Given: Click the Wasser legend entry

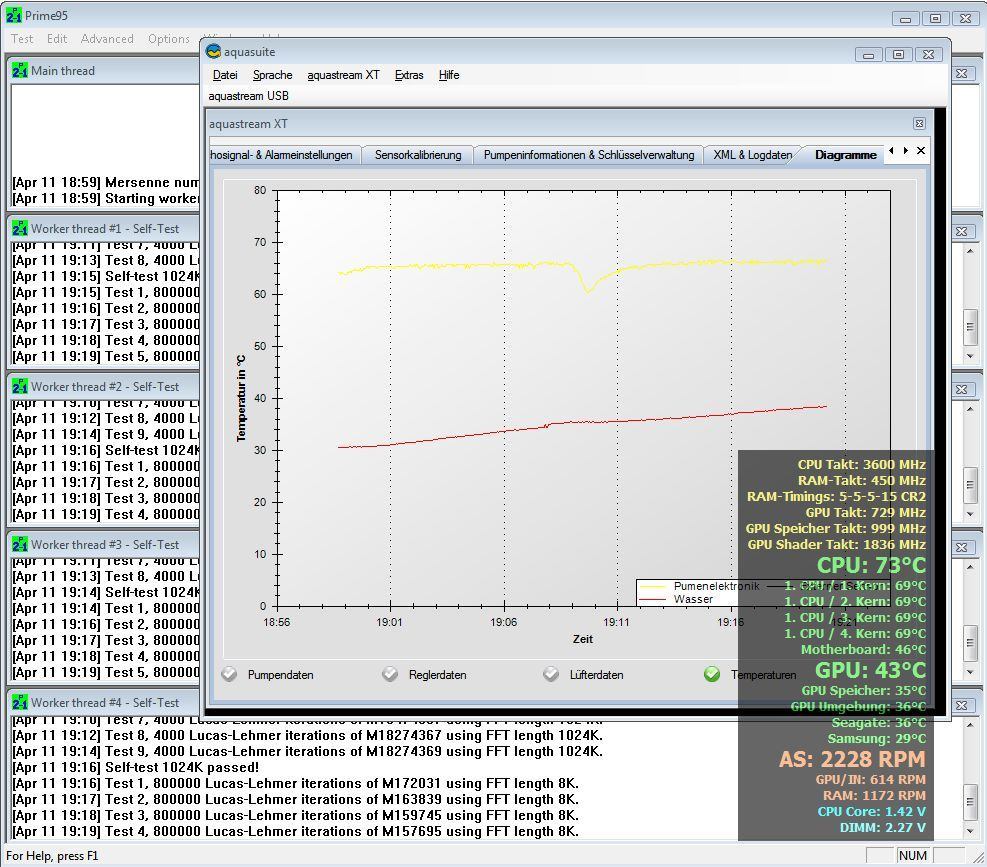Looking at the screenshot, I should [x=677, y=599].
